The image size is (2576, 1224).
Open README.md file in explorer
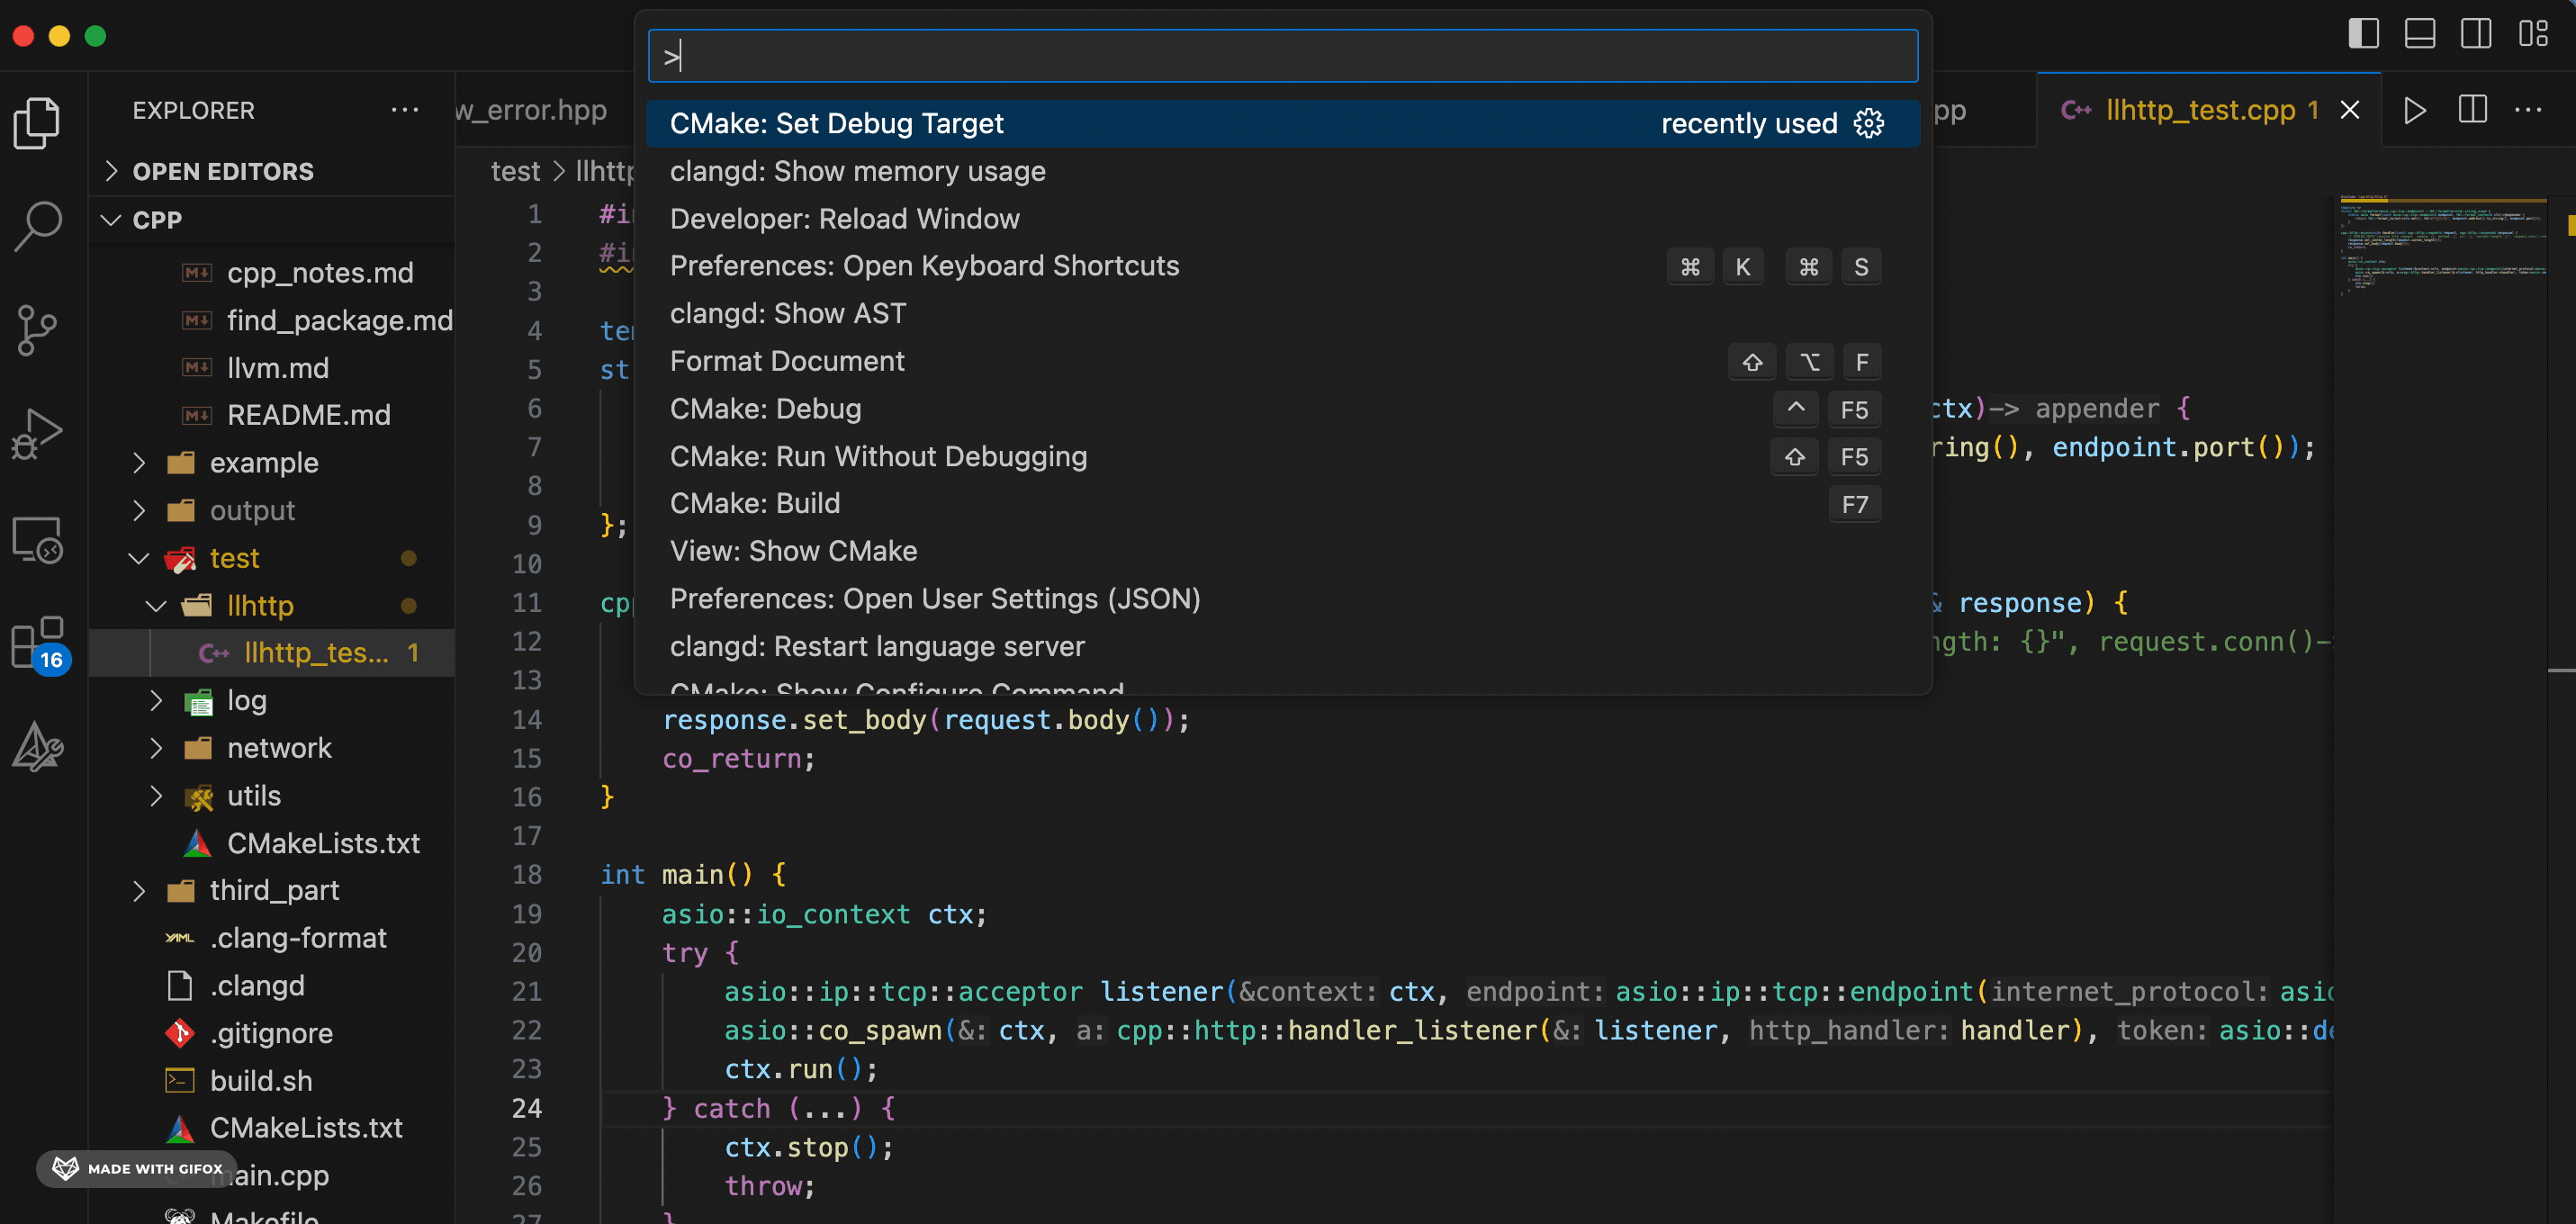(308, 415)
